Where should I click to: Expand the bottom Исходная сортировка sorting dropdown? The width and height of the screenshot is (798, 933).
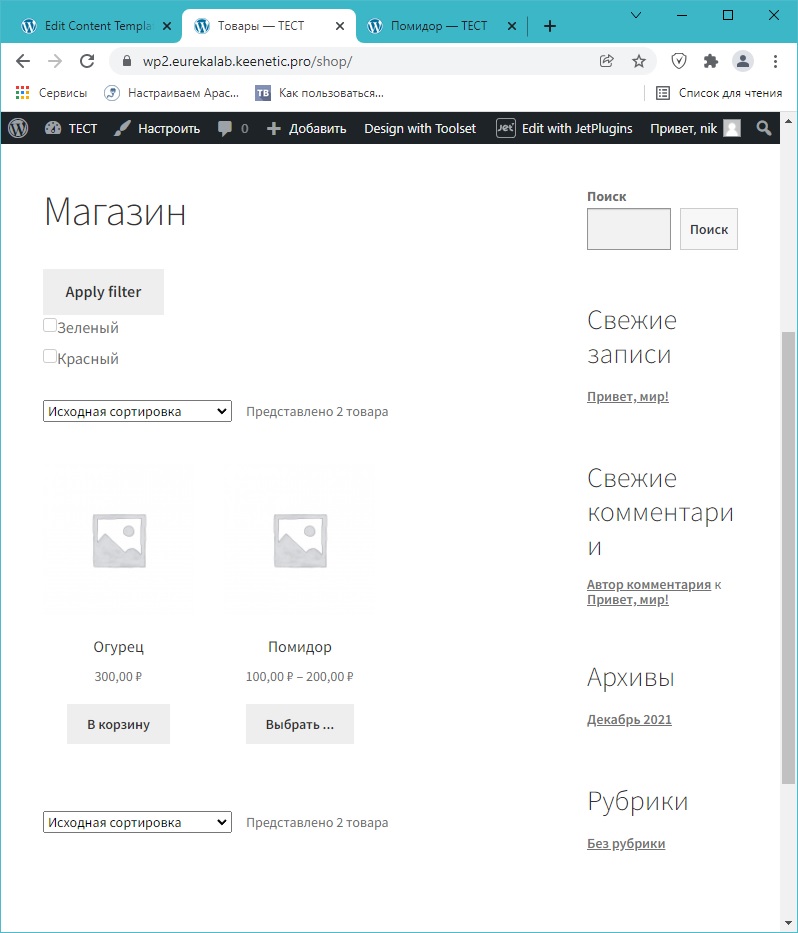pyautogui.click(x=137, y=823)
